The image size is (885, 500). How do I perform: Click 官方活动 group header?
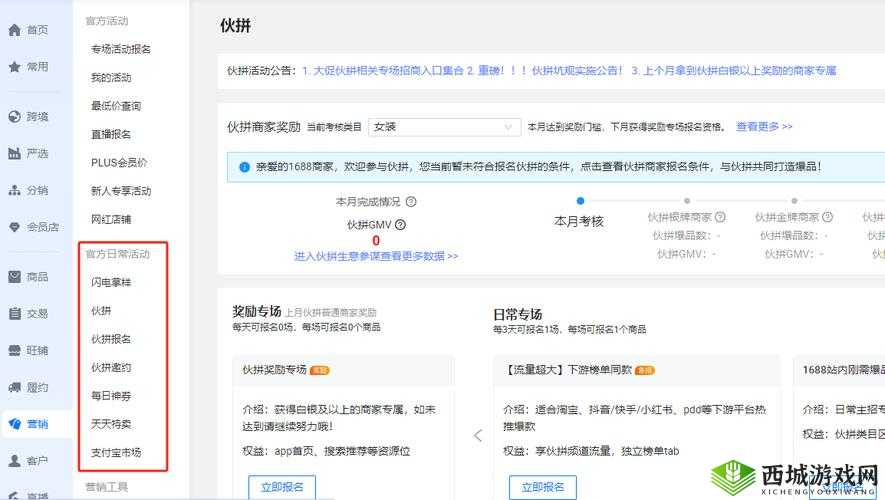pyautogui.click(x=106, y=21)
